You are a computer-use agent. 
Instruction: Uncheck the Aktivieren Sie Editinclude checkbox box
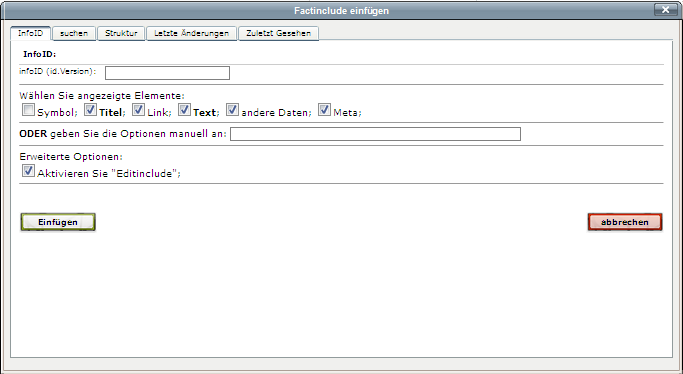pos(28,171)
